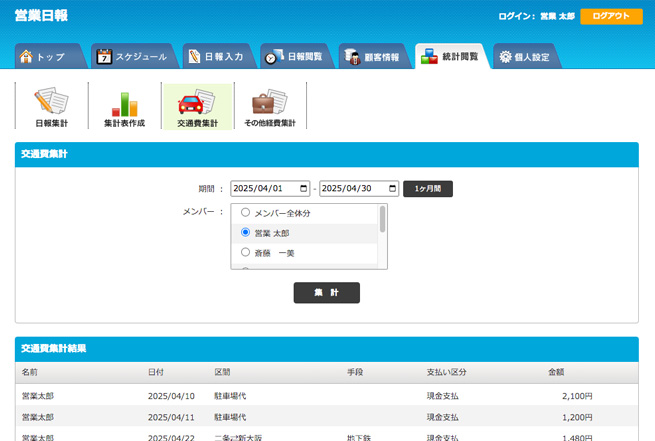Screen dimensions: 655x441
Task: Click the 金額 column header
Action: coord(556,372)
